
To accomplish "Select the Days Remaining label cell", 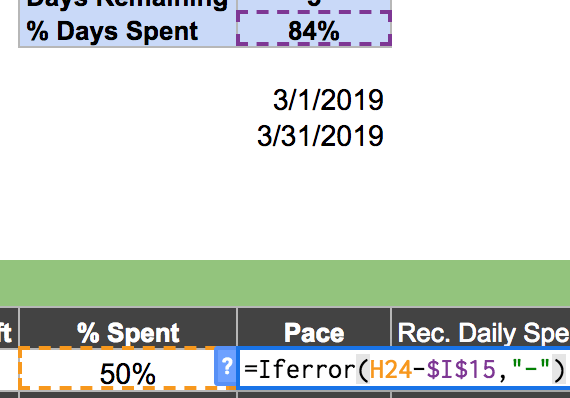I will point(128,4).
